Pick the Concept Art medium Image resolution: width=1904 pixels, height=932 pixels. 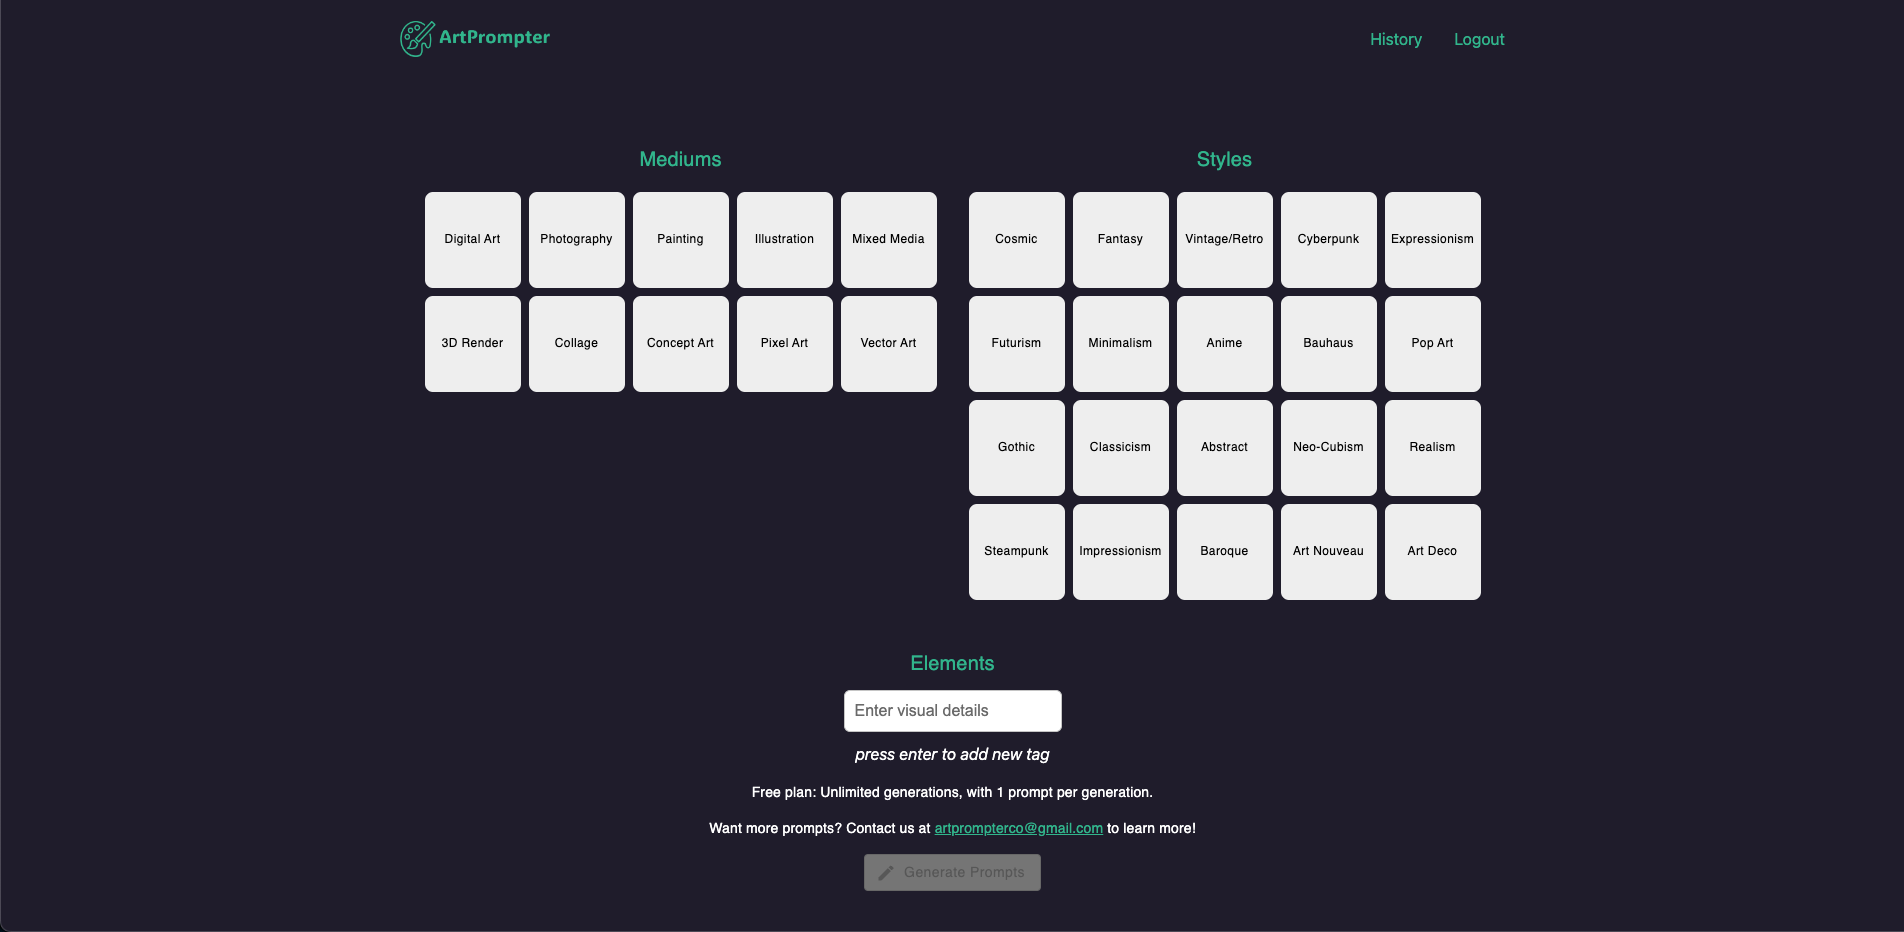click(x=681, y=344)
